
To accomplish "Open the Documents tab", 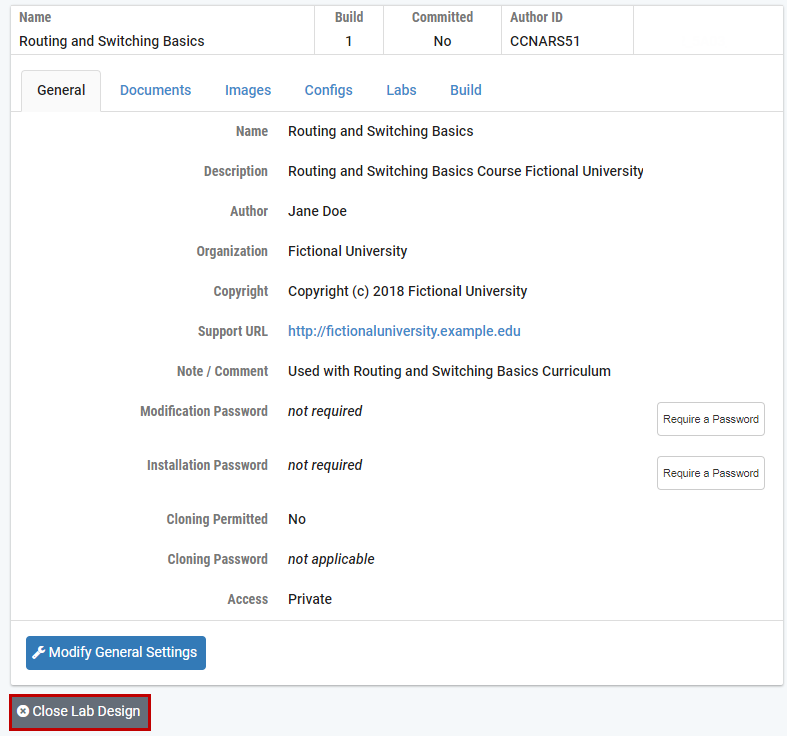I will tap(155, 90).
